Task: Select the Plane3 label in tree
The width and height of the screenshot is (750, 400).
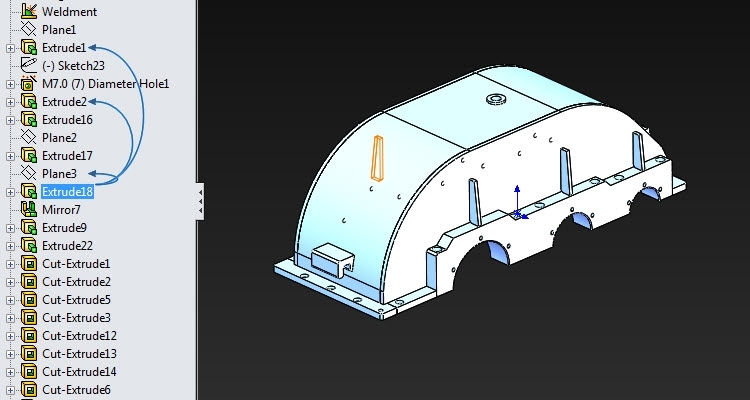Action: [59, 174]
